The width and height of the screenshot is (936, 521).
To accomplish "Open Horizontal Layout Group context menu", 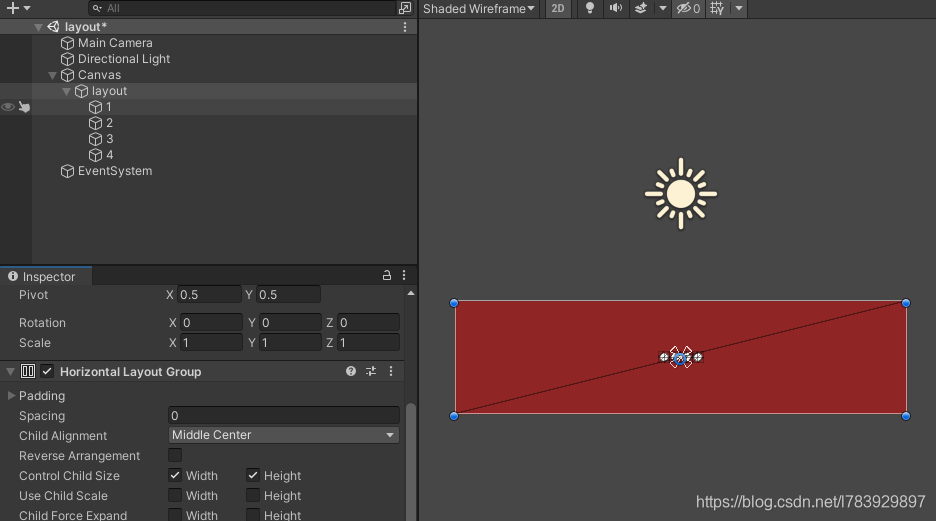I will 391,371.
